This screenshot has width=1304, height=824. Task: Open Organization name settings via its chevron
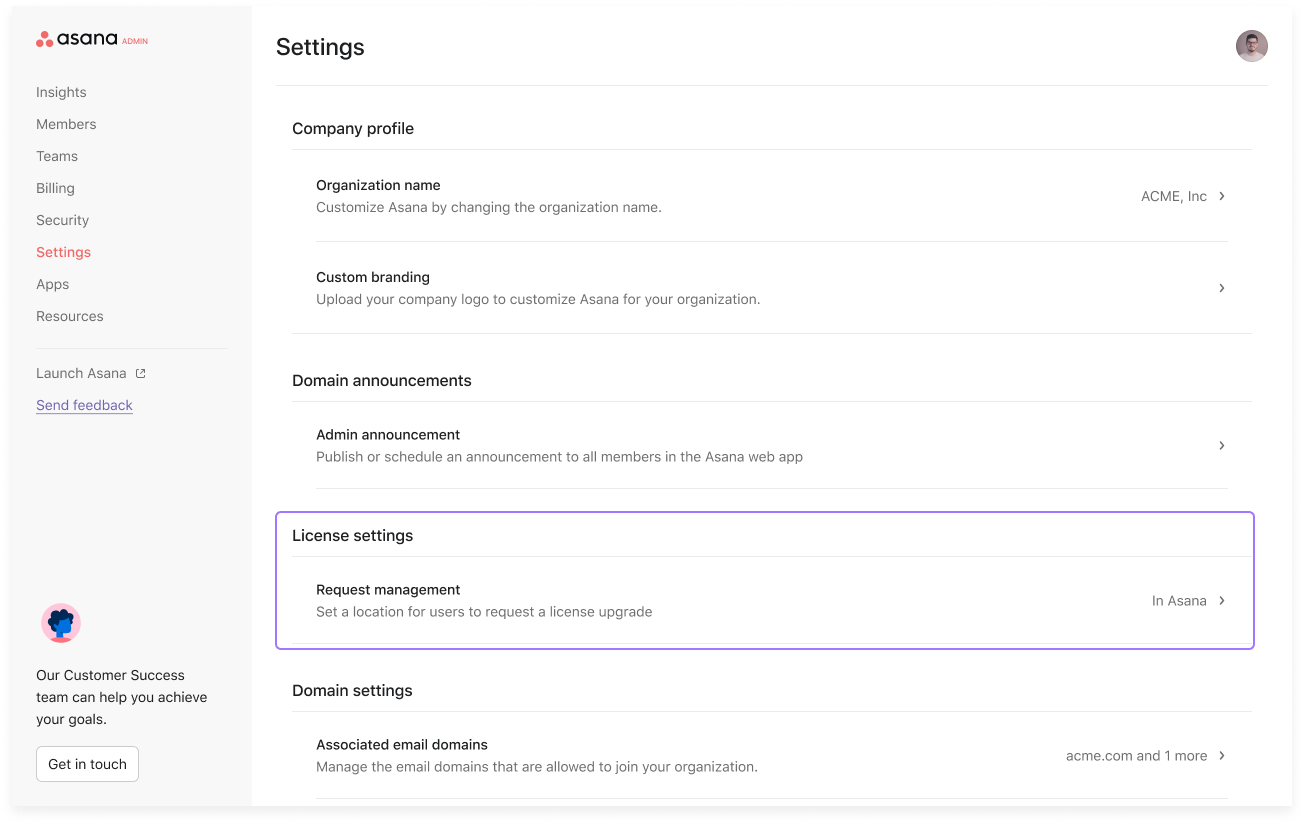point(1221,196)
